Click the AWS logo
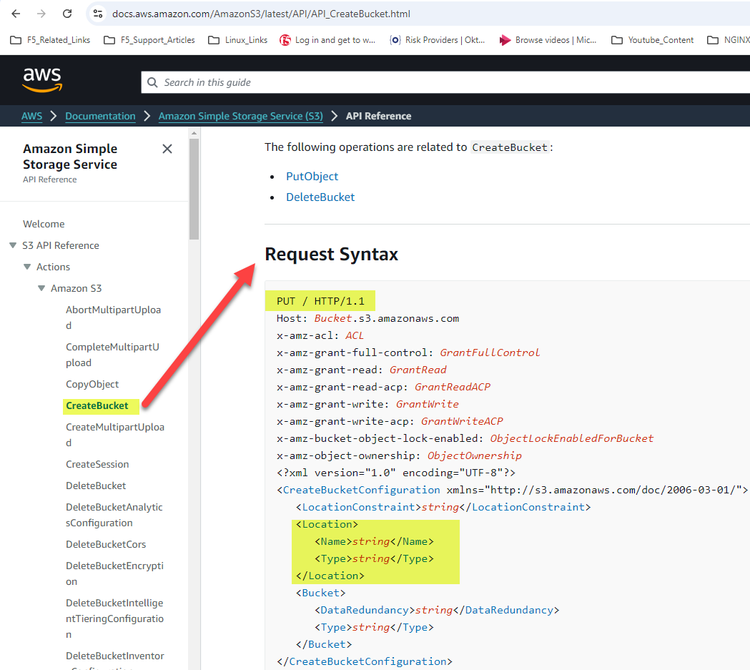This screenshot has height=670, width=750. pos(42,80)
